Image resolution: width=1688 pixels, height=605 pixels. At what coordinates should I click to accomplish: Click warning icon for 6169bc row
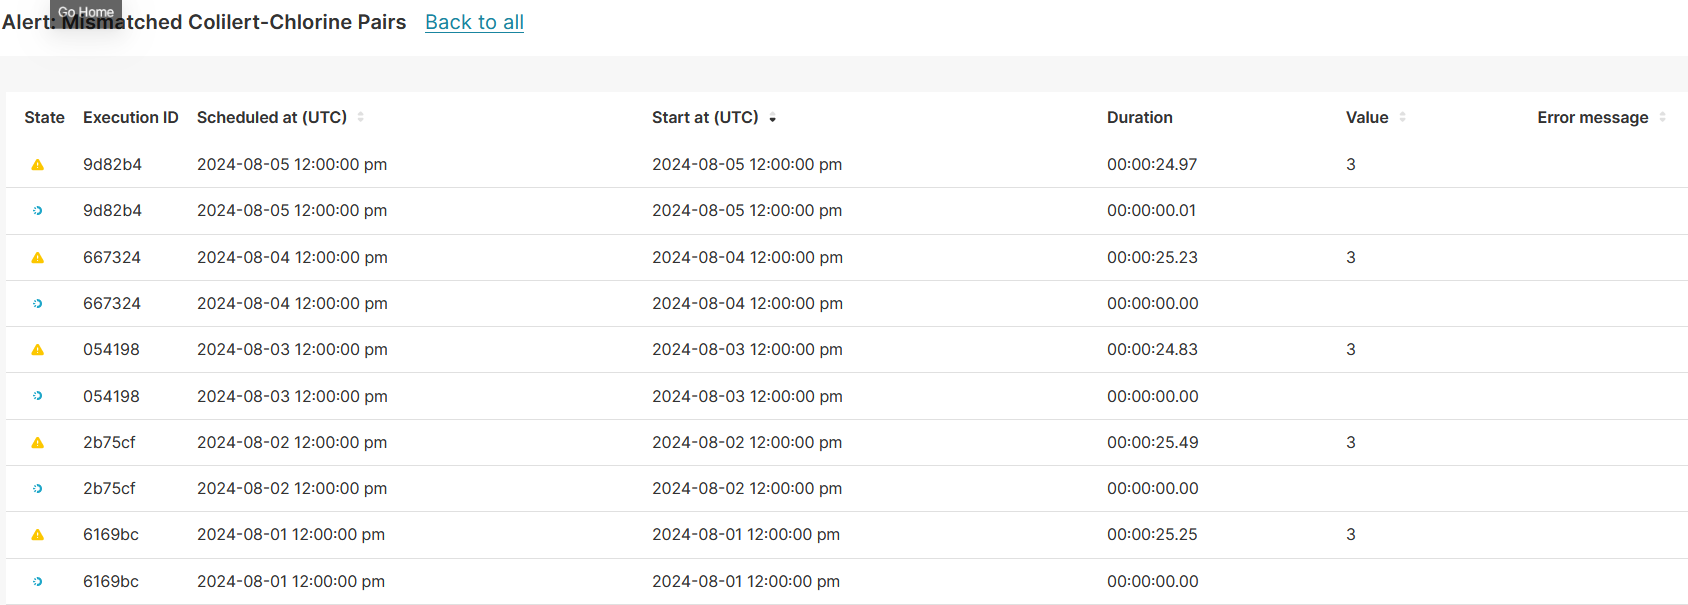click(x=38, y=535)
